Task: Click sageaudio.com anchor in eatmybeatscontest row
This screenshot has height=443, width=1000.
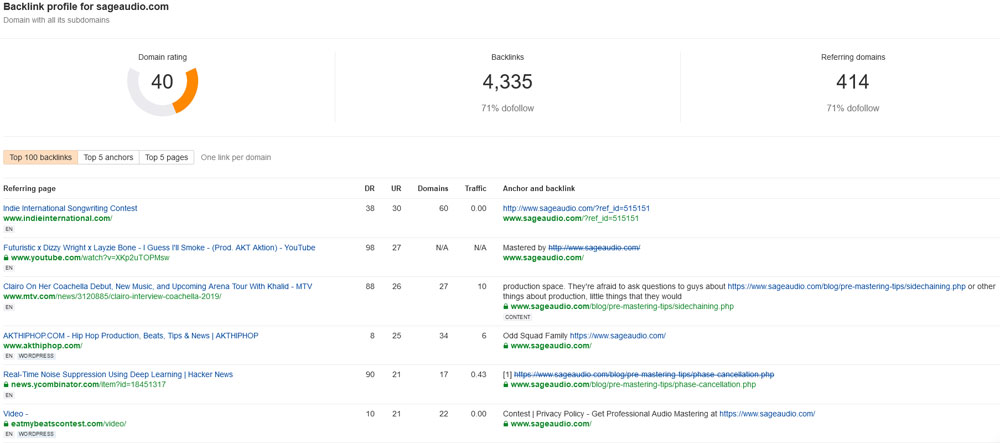Action: (767, 414)
